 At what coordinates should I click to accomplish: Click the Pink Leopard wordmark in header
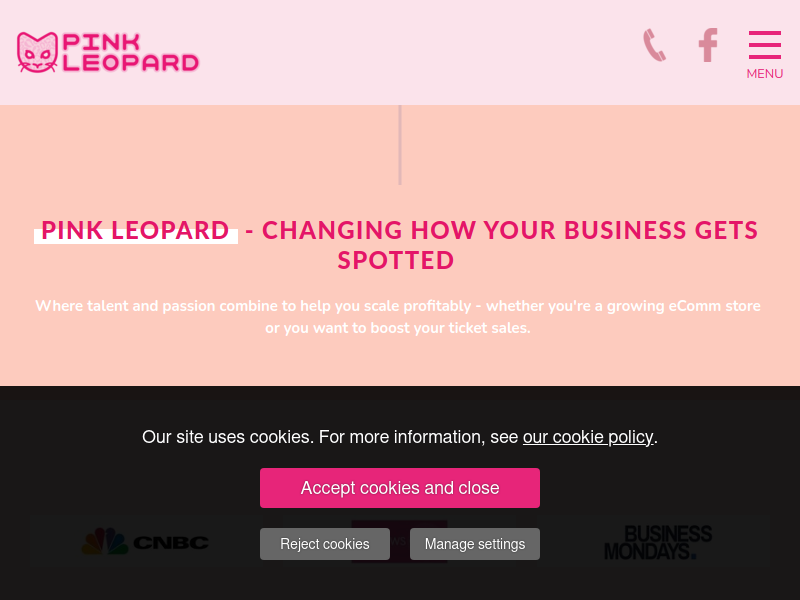click(x=131, y=53)
